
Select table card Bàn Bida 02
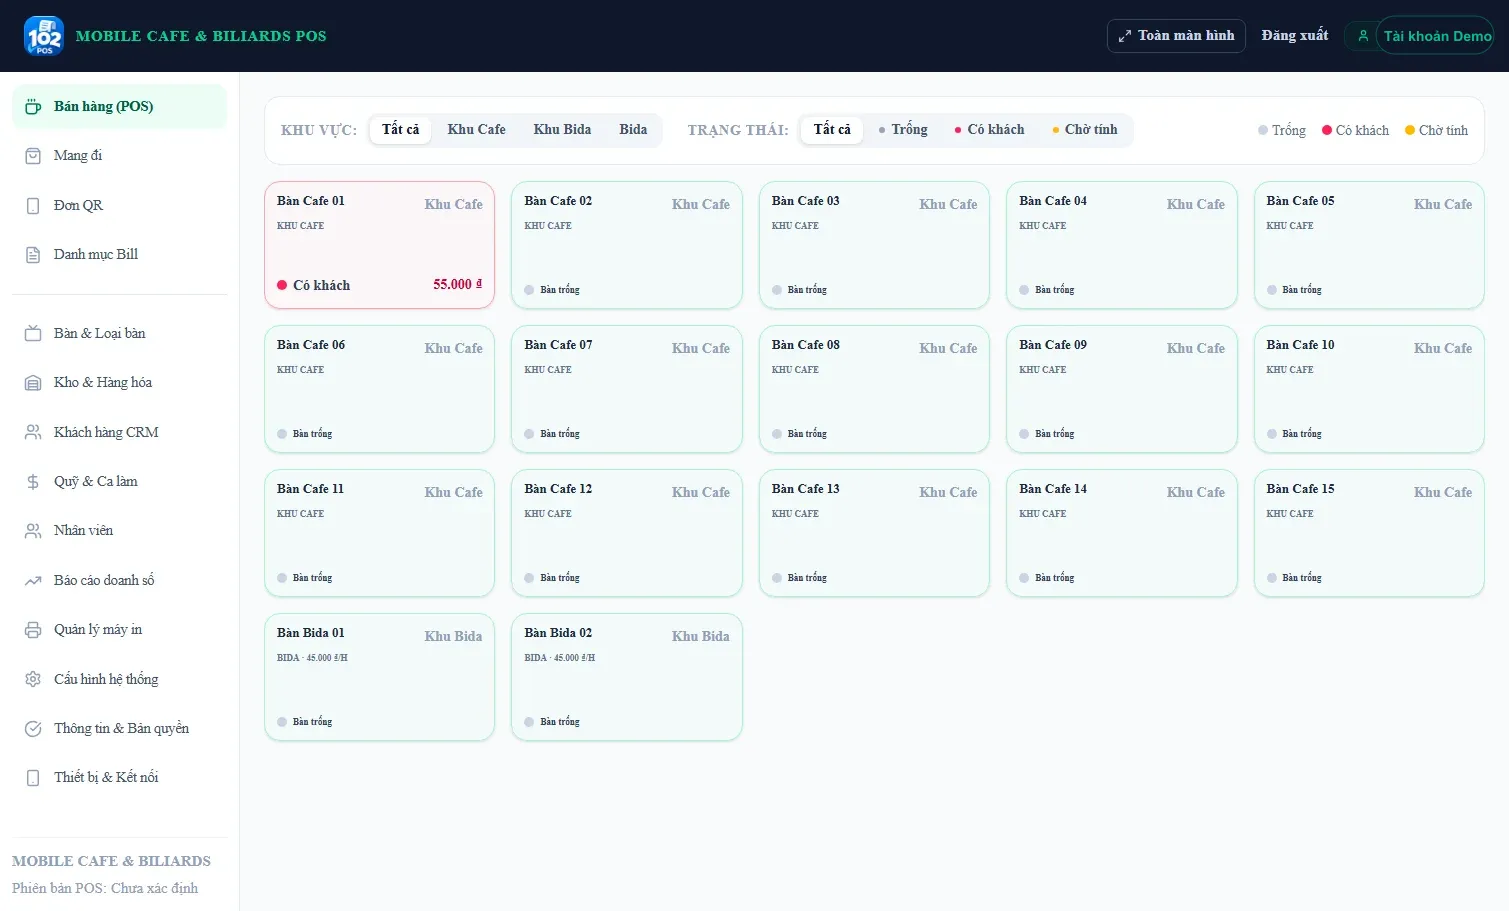point(627,677)
